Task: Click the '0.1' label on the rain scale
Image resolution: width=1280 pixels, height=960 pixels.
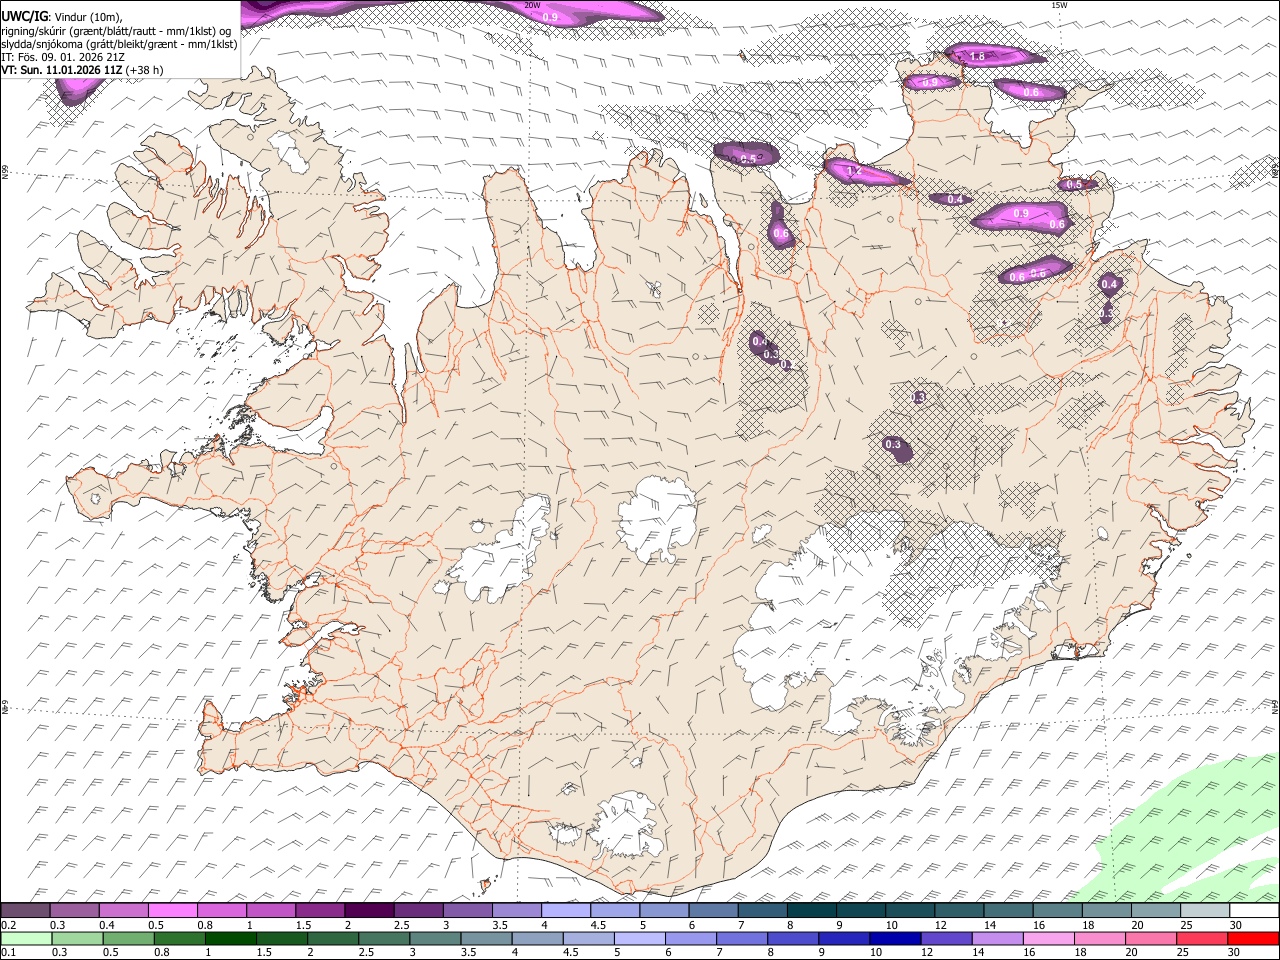Action: (8, 952)
